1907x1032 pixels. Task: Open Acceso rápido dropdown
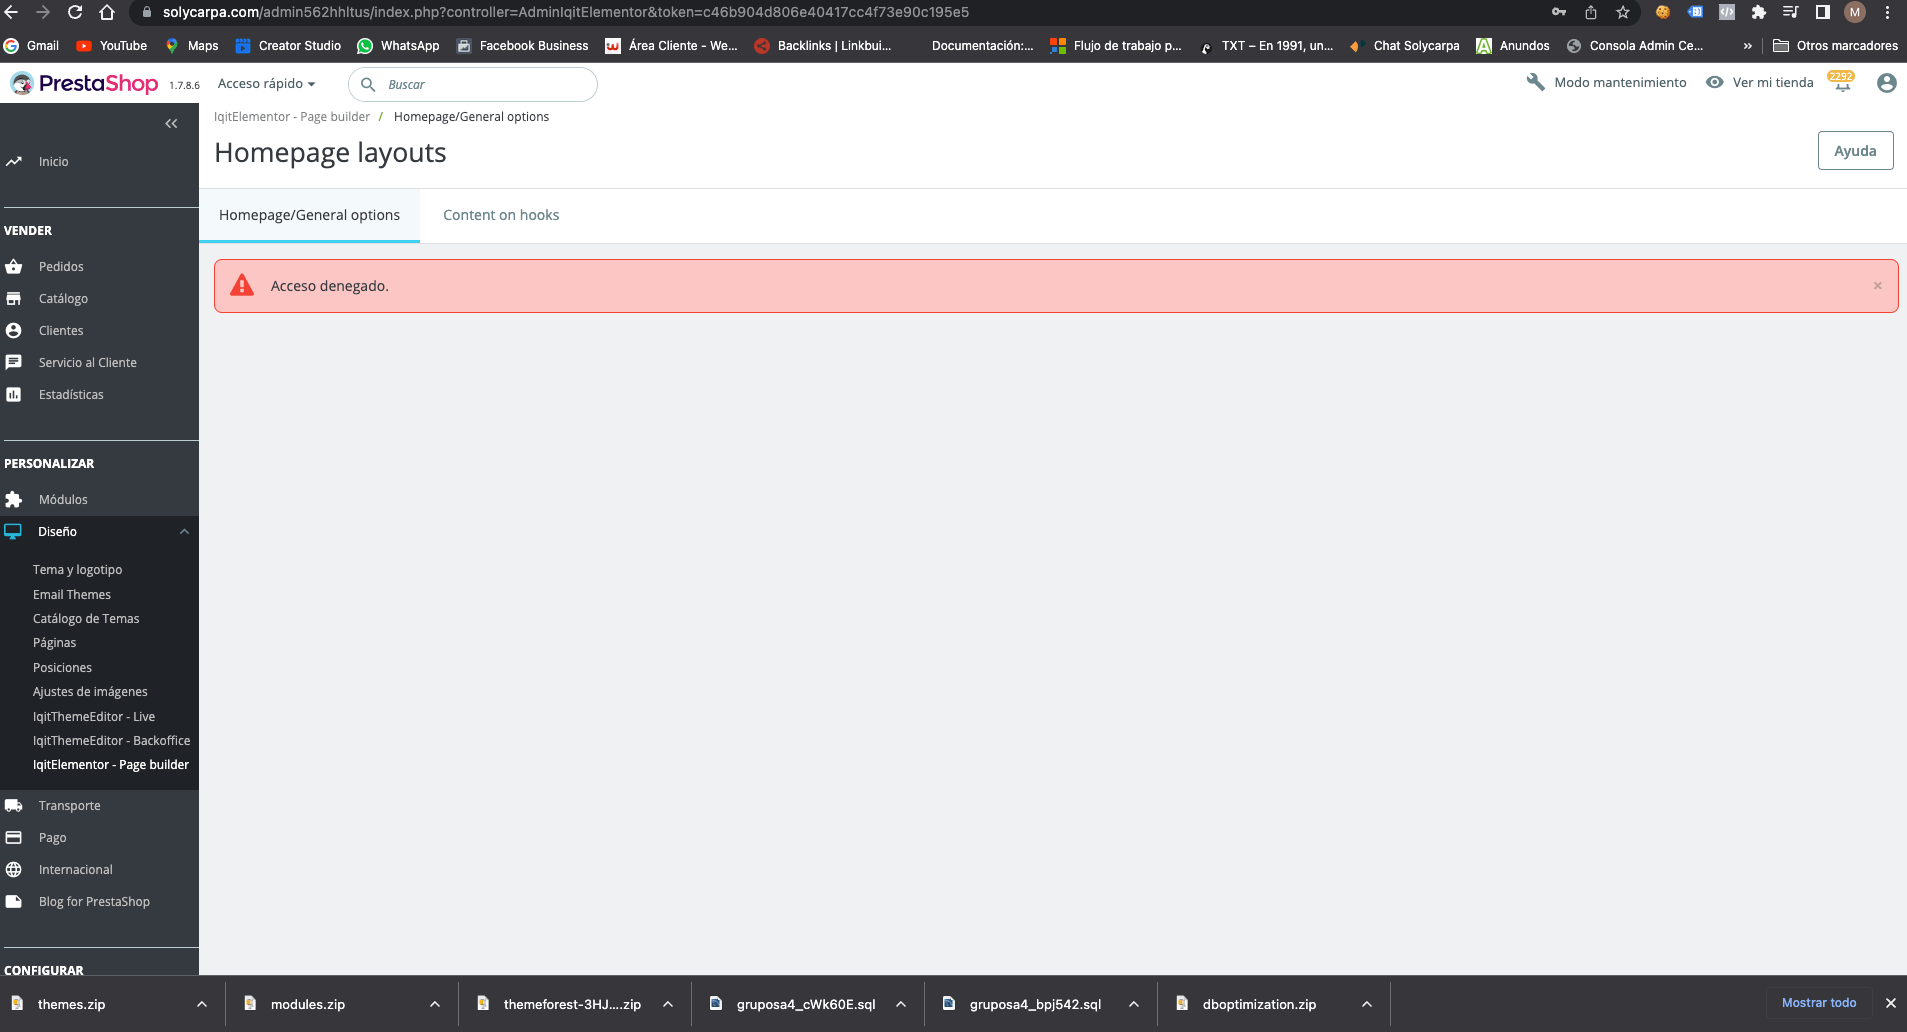click(x=266, y=84)
